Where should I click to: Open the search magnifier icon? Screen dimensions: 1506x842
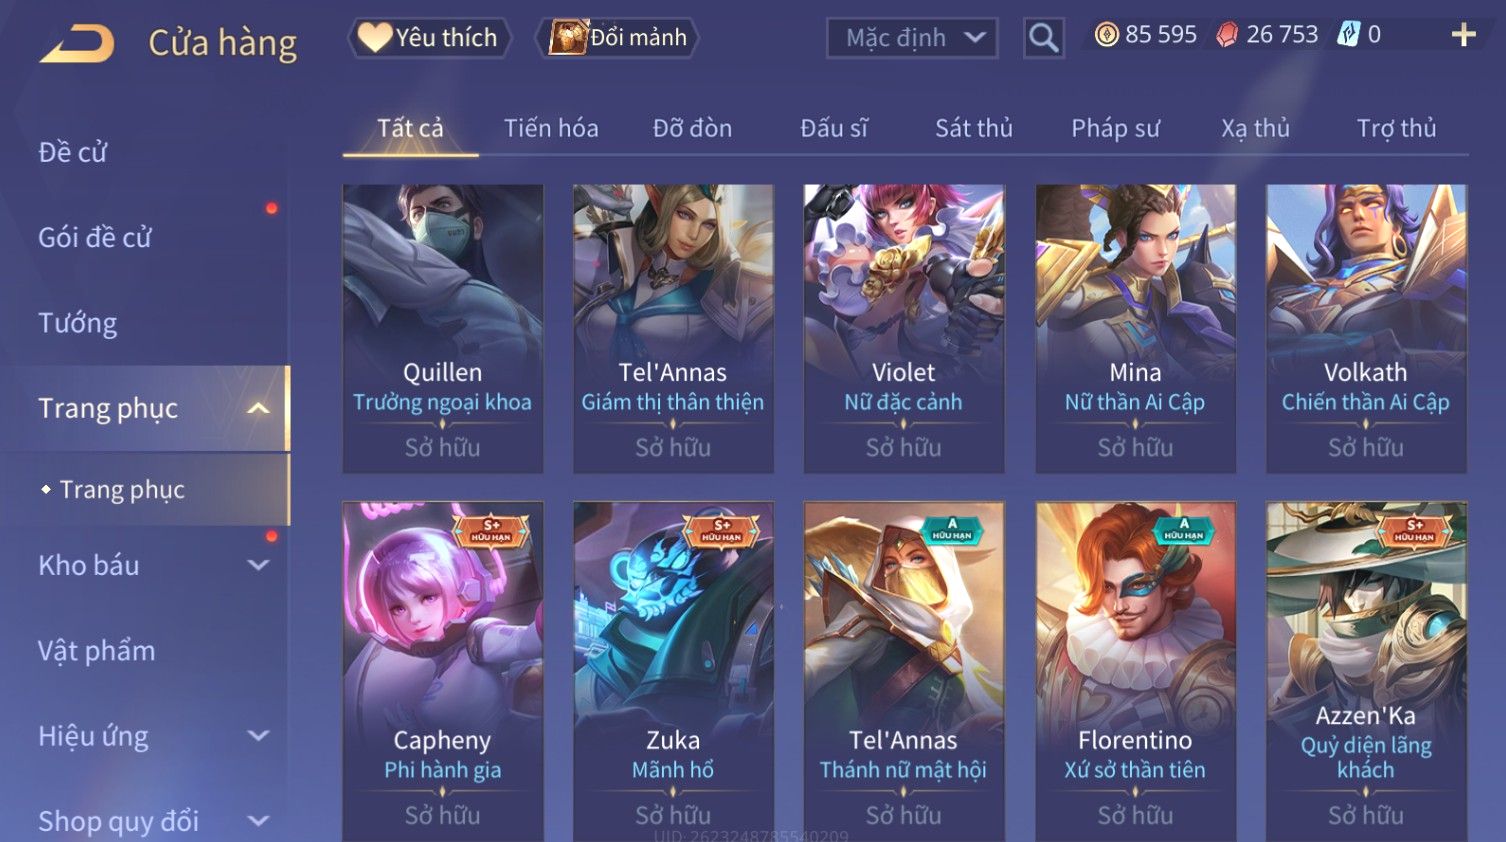pos(1043,38)
